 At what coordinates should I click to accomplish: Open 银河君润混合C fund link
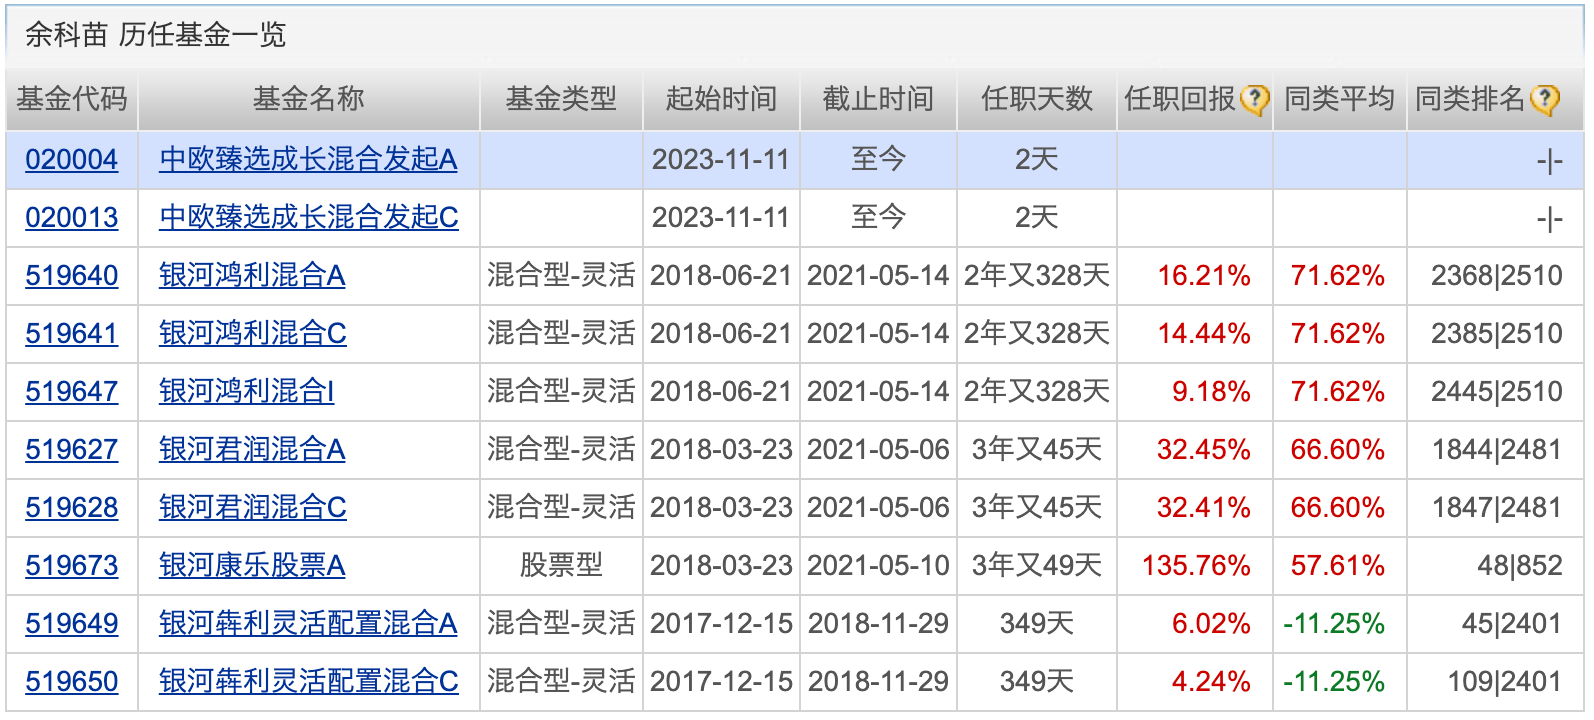(252, 508)
